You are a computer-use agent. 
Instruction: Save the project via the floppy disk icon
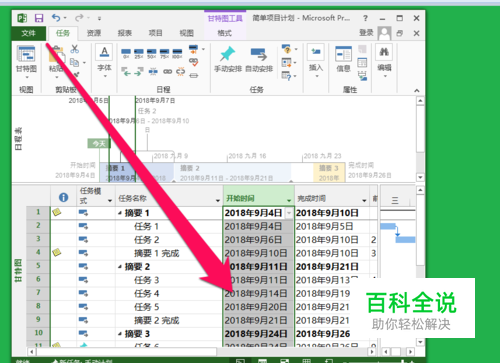coord(39,18)
